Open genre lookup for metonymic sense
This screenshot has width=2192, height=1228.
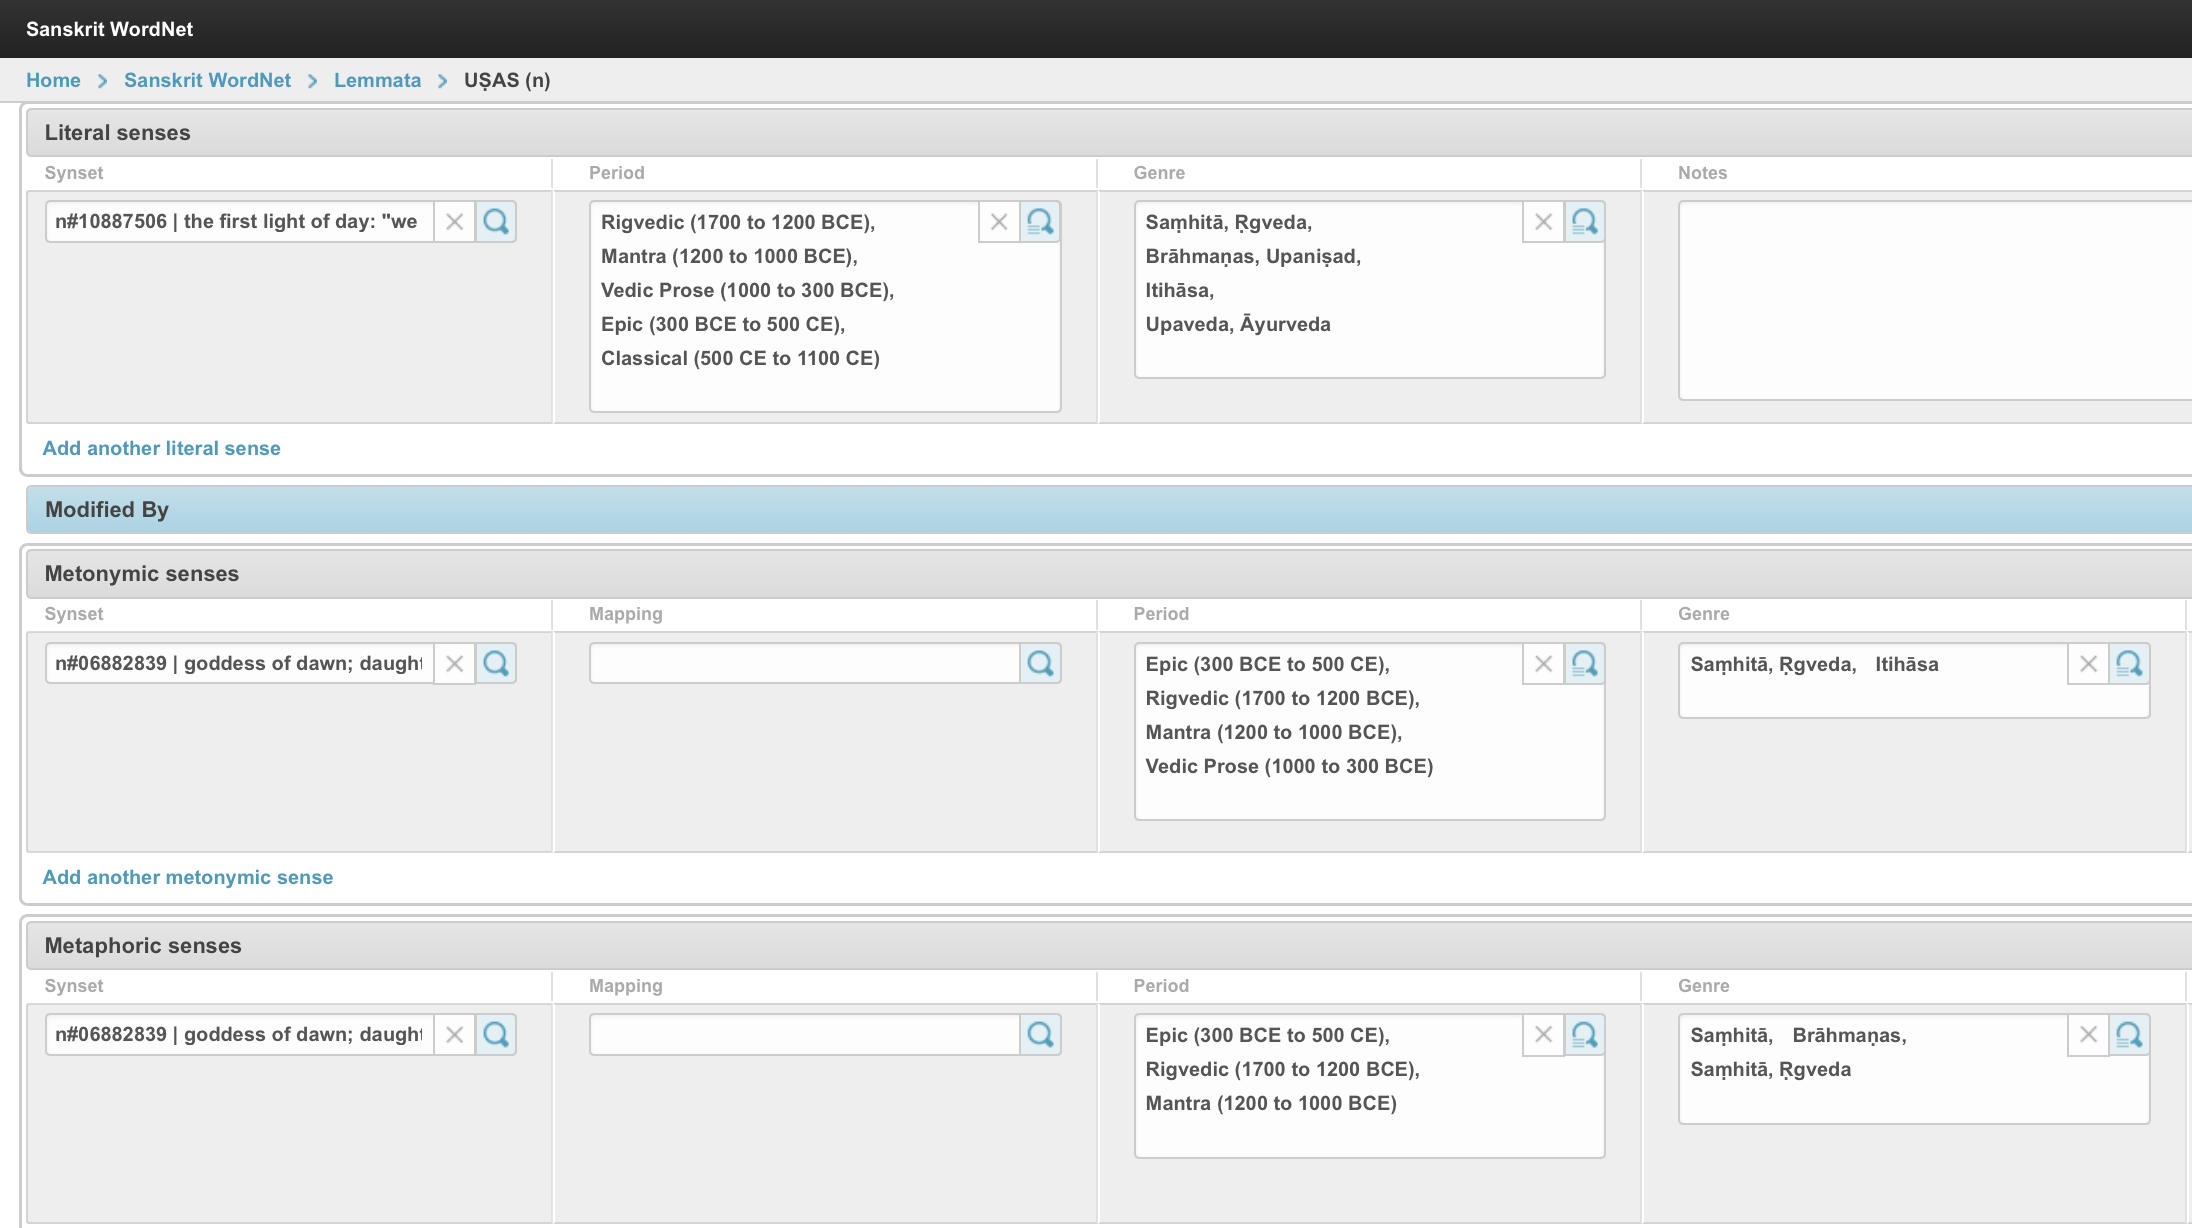point(2130,664)
